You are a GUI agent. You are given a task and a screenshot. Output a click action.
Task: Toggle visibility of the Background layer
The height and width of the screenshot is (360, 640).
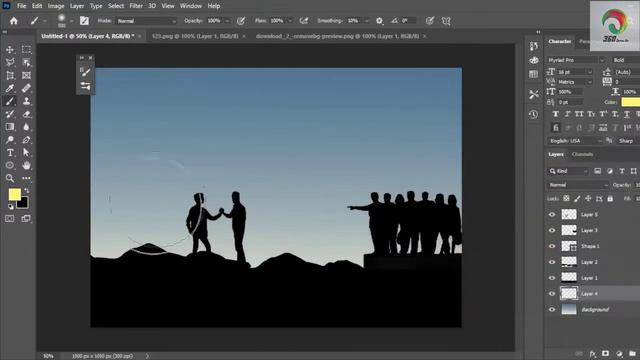coord(552,309)
